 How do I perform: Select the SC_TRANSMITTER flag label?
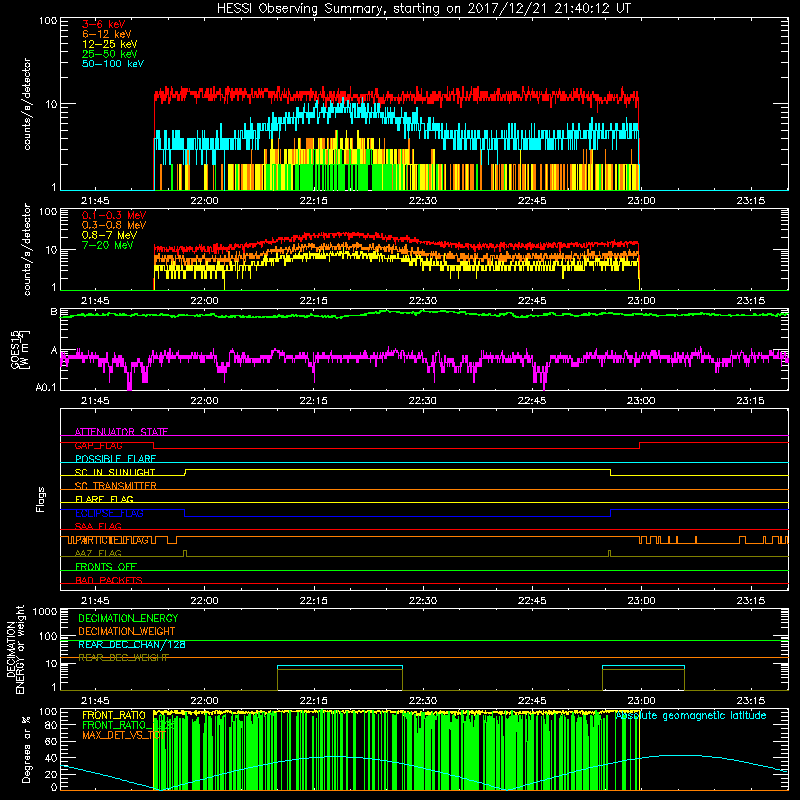coord(115,486)
